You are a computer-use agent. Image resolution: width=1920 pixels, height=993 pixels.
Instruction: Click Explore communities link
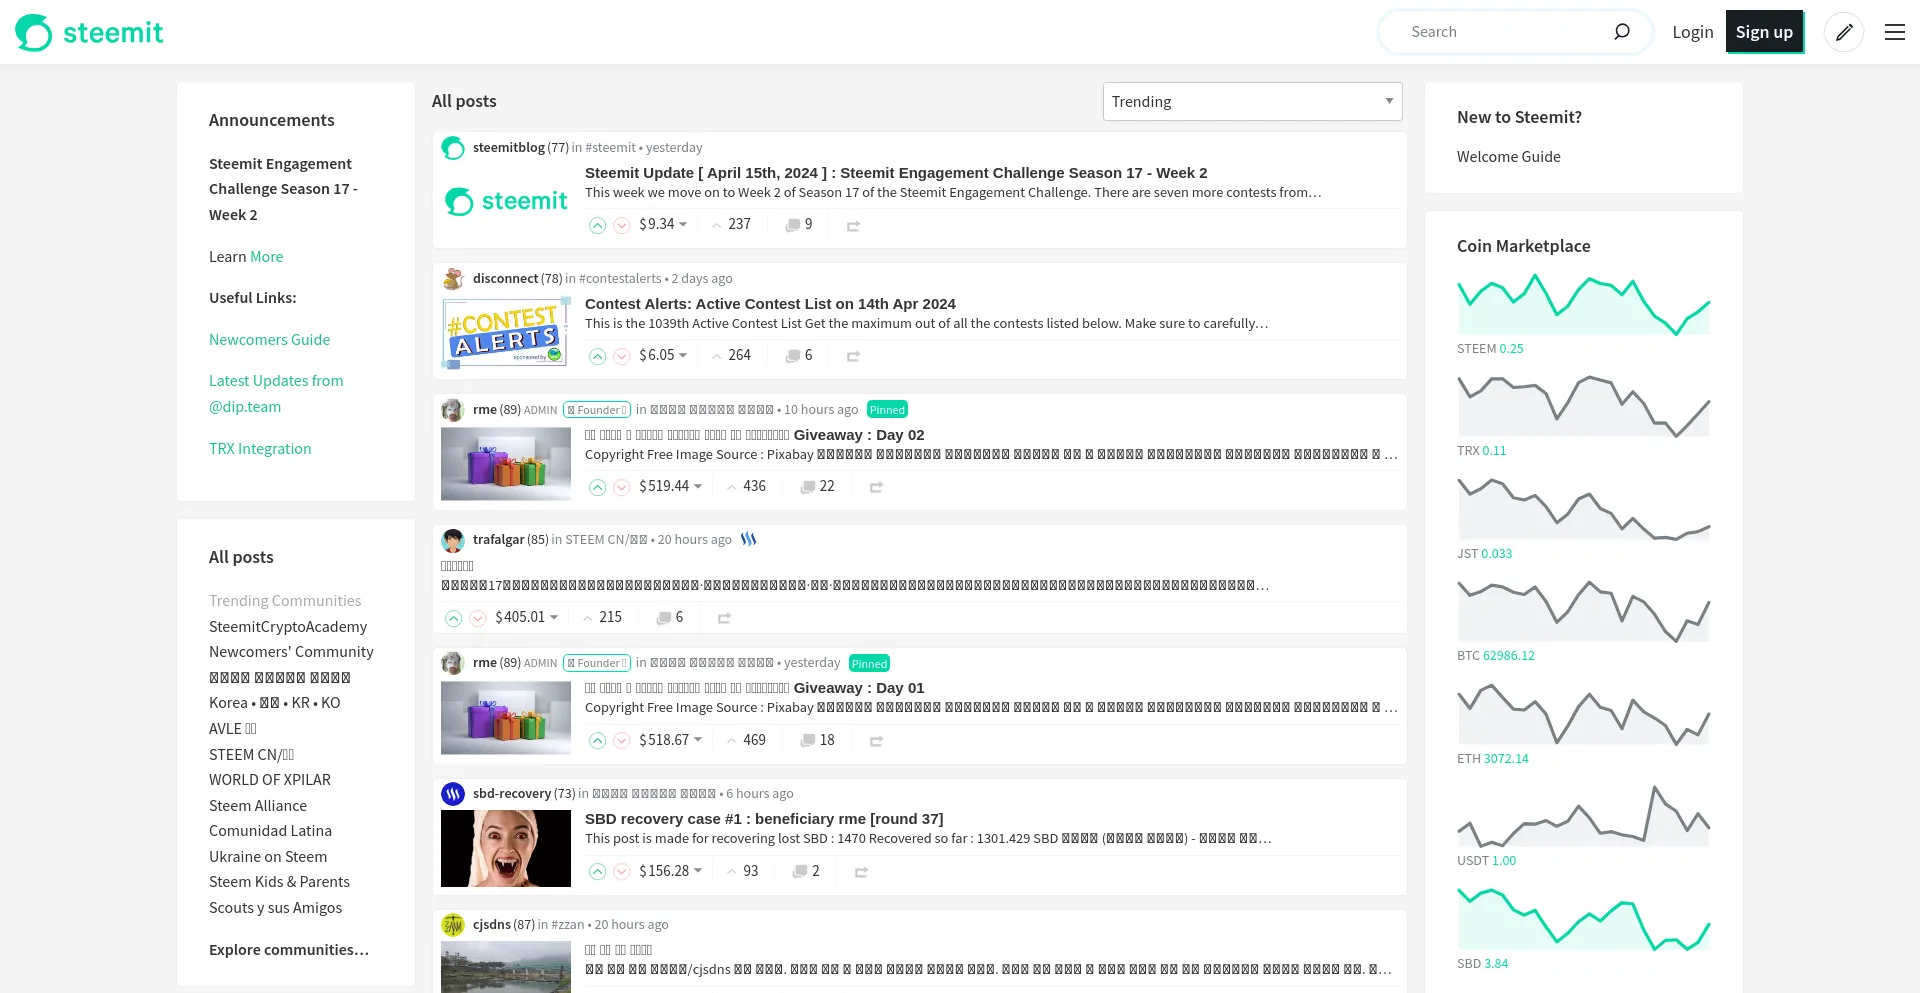289,950
